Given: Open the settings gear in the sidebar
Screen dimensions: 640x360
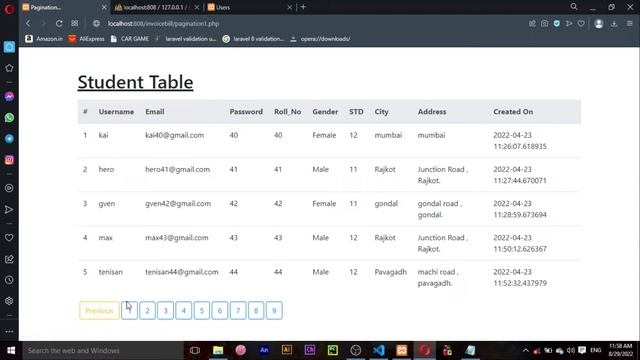Looking at the screenshot, I should point(9,301).
